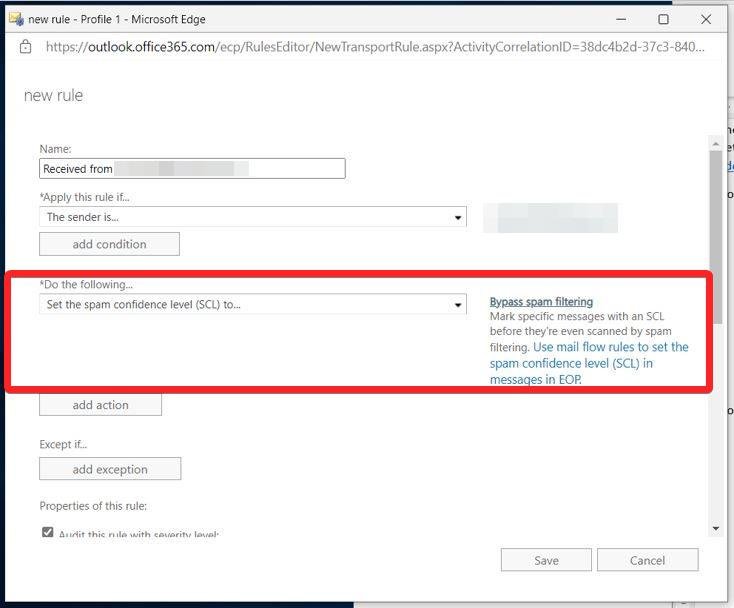
Task: Click the scrollbar up arrow
Action: (715, 144)
